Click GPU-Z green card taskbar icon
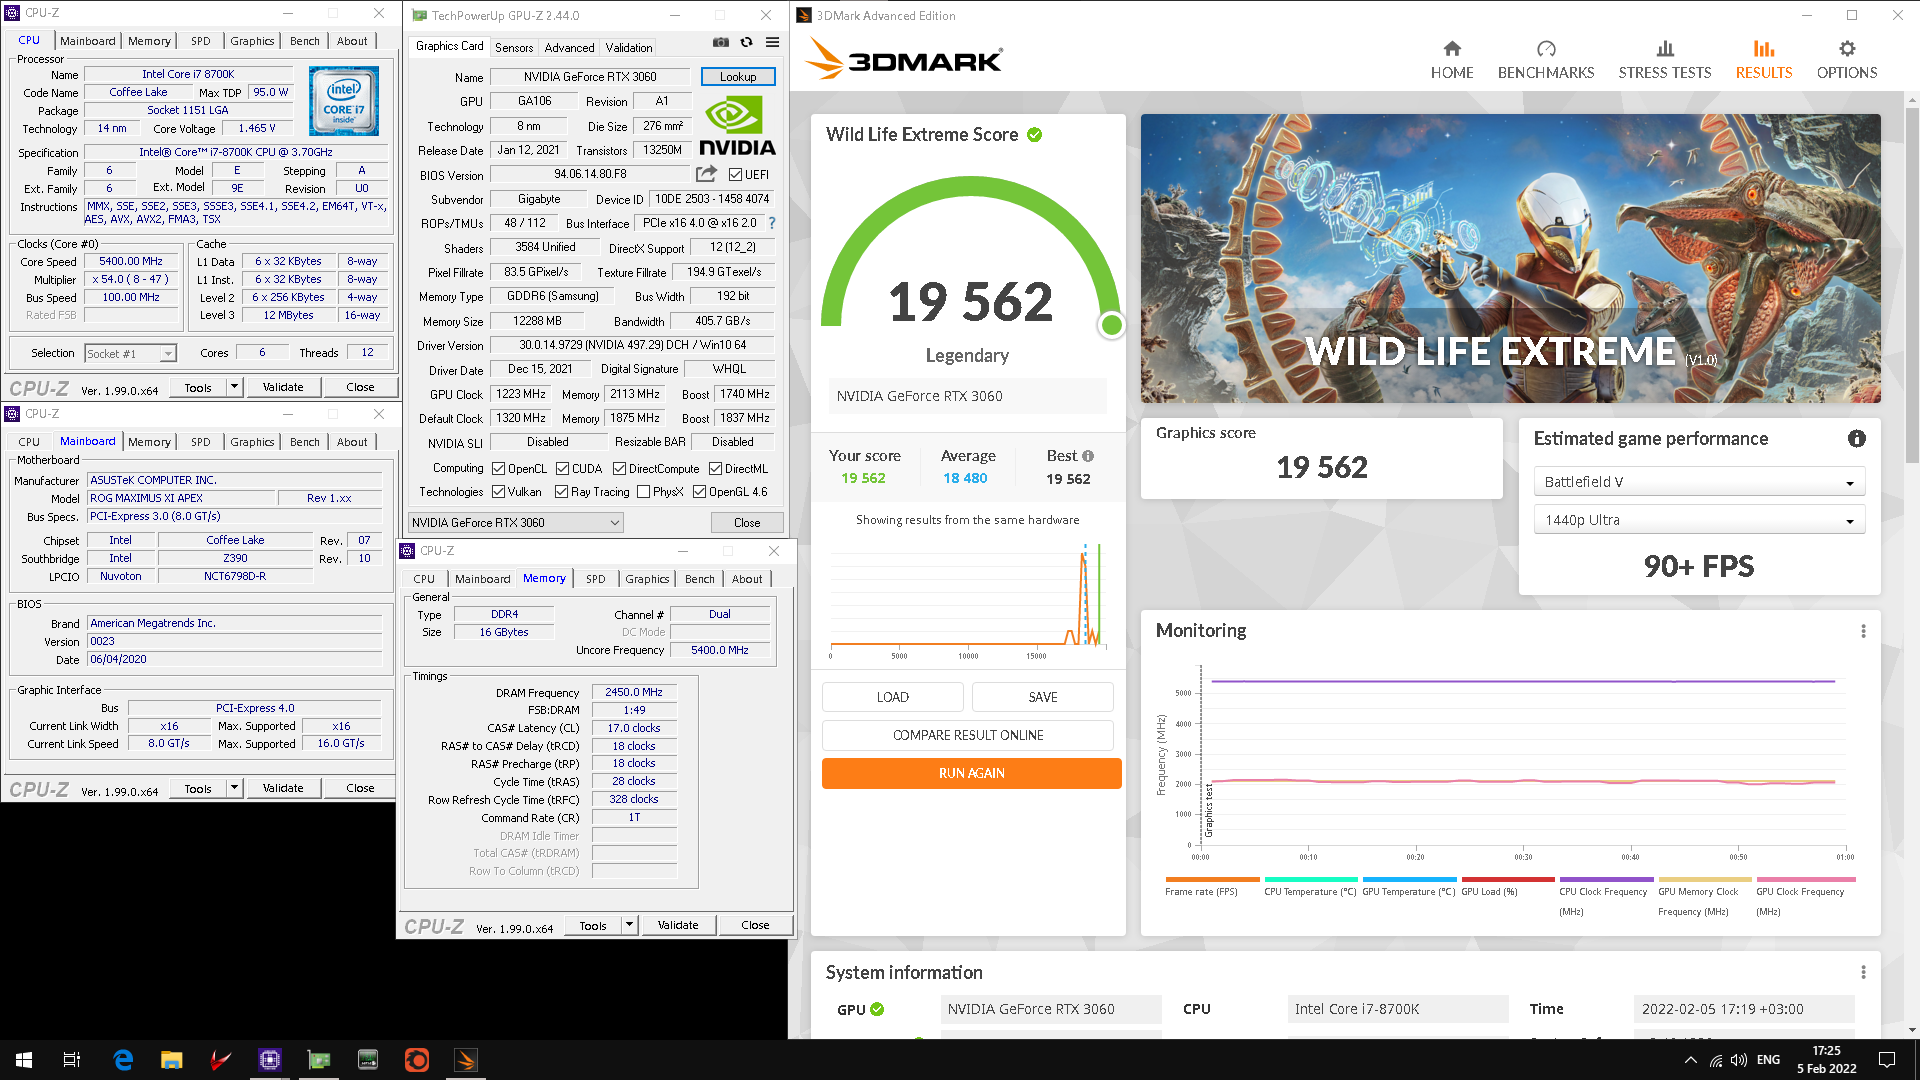This screenshot has height=1080, width=1920. pos(318,1060)
